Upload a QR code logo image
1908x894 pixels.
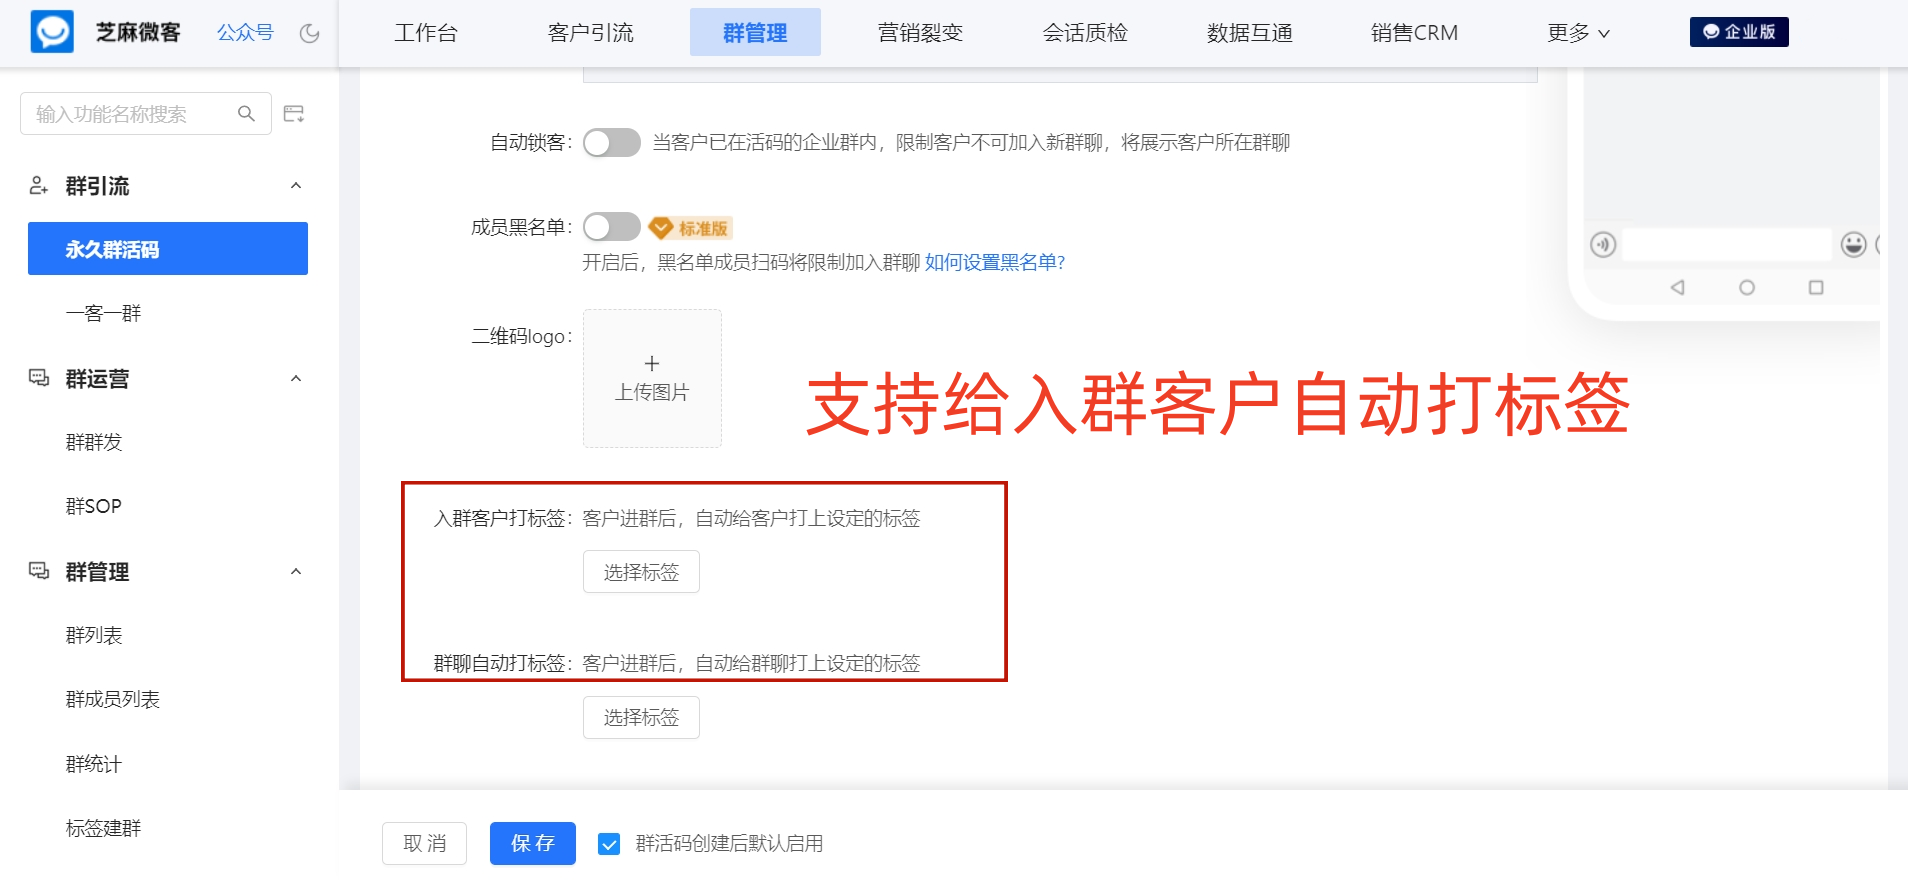(652, 378)
